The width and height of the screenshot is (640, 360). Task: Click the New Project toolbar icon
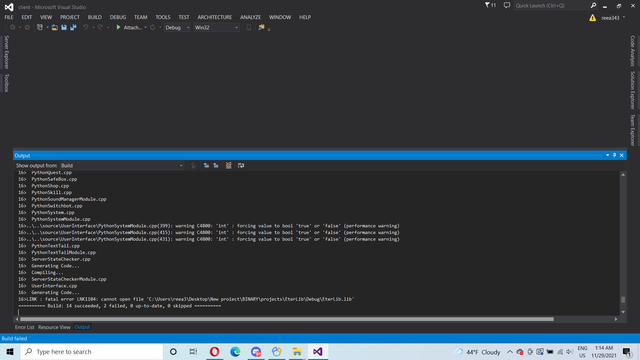[x=40, y=27]
